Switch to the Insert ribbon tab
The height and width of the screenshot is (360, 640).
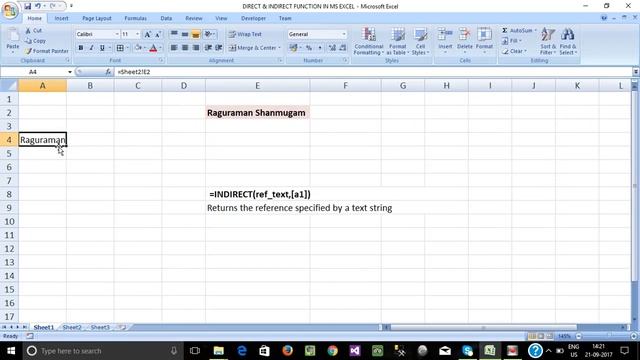click(62, 18)
